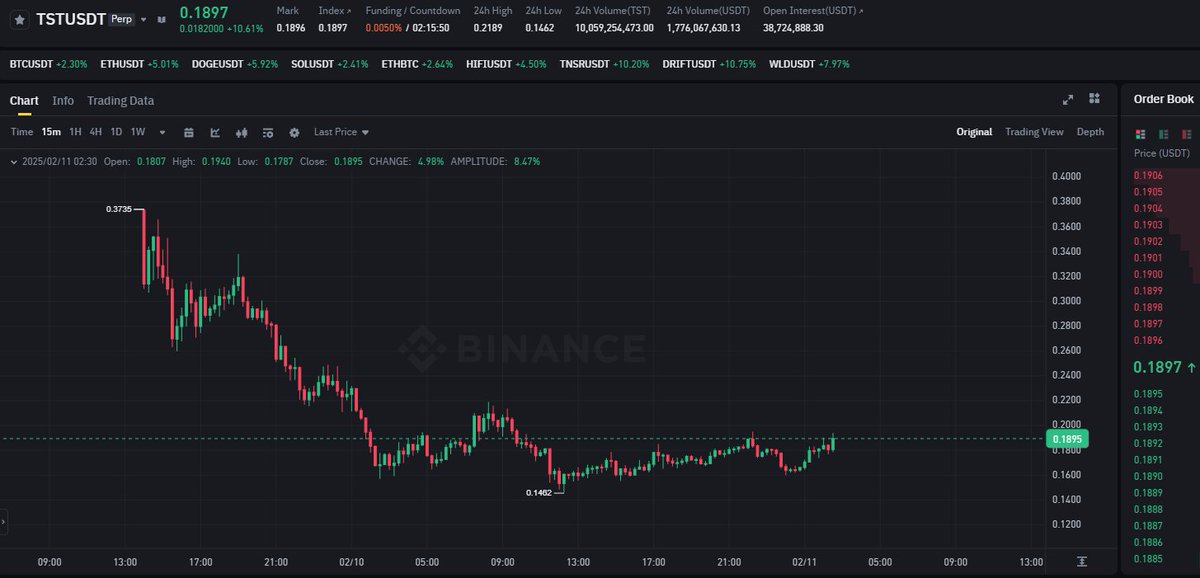The image size is (1200, 578).
Task: Switch chart to Trading View
Action: (x=1034, y=132)
